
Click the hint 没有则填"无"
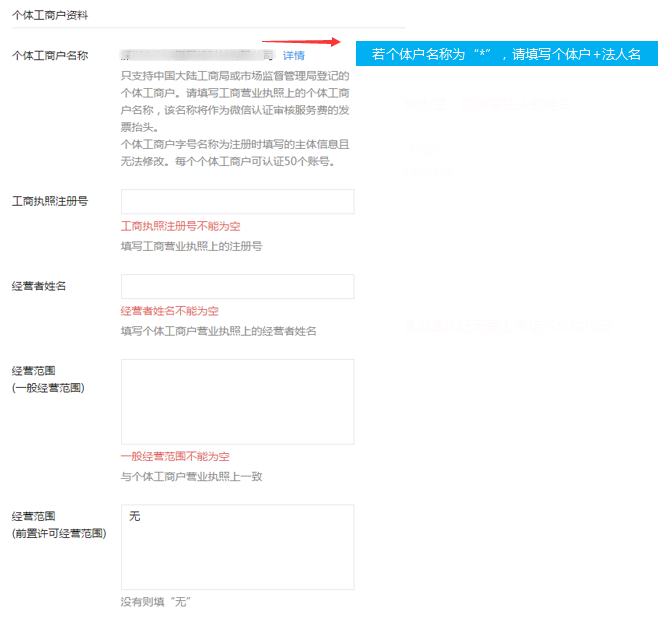click(155, 602)
